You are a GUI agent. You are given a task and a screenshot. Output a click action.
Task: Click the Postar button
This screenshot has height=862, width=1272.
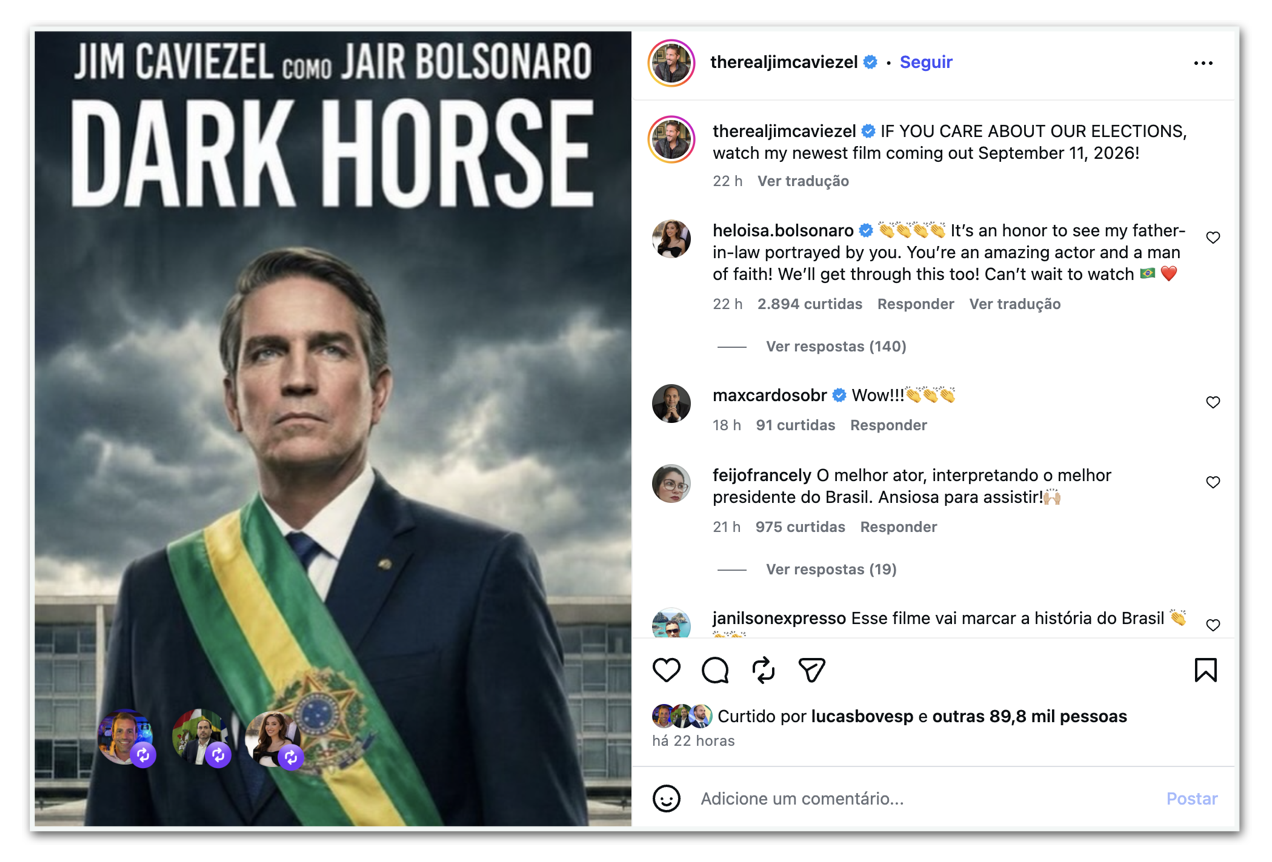pyautogui.click(x=1192, y=798)
